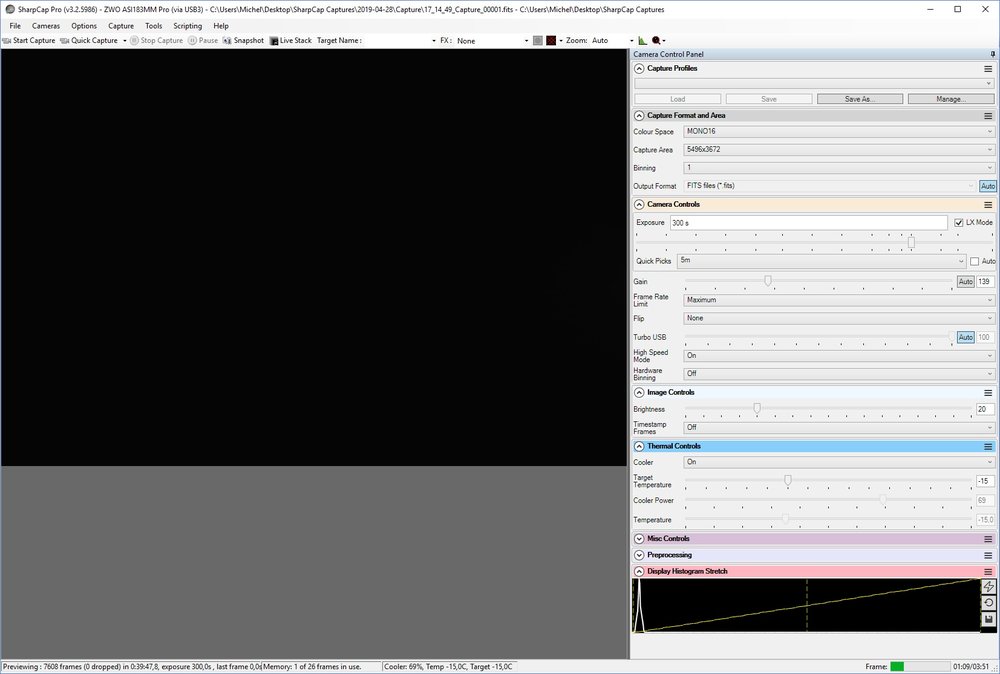This screenshot has width=1000, height=674.
Task: Open the Output Format dropdown
Action: click(830, 186)
